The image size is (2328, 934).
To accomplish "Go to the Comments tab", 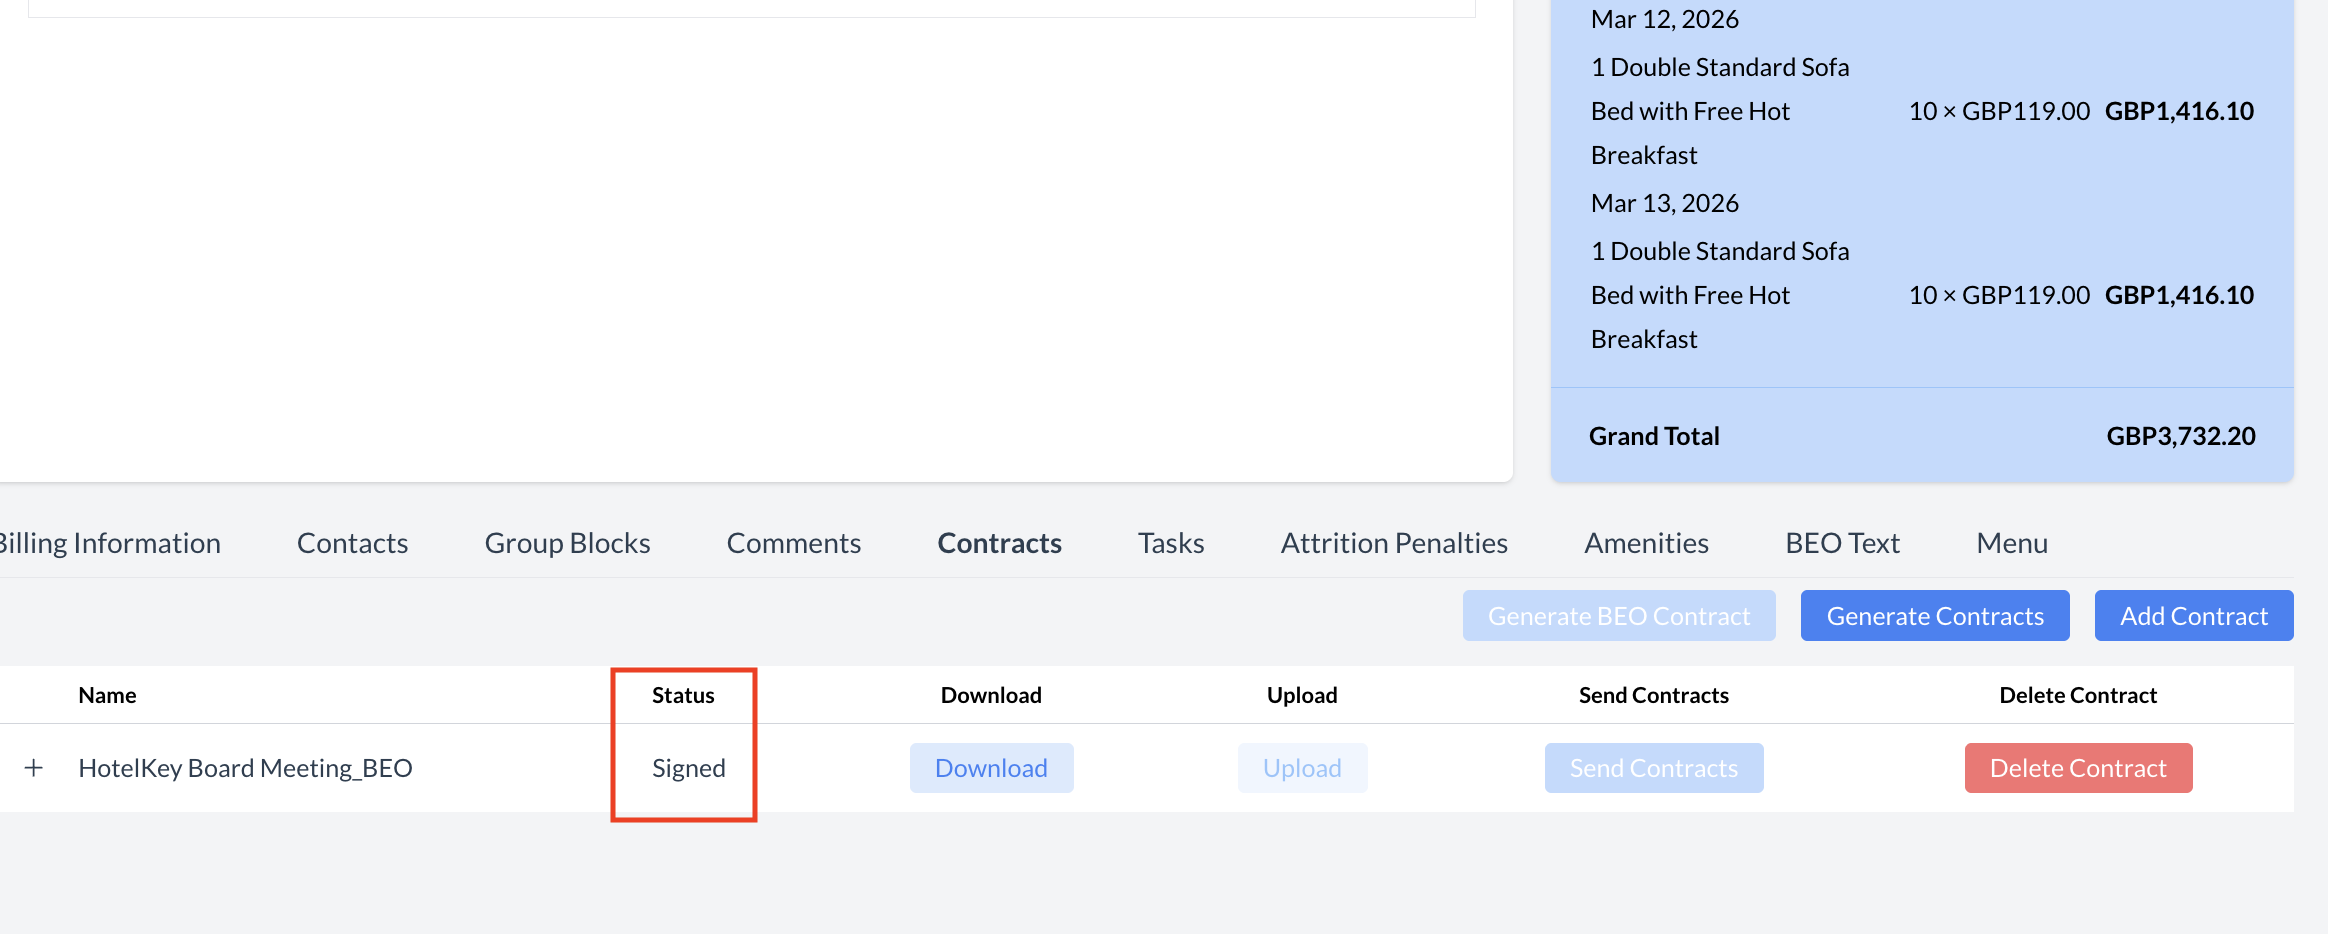I will [x=793, y=543].
